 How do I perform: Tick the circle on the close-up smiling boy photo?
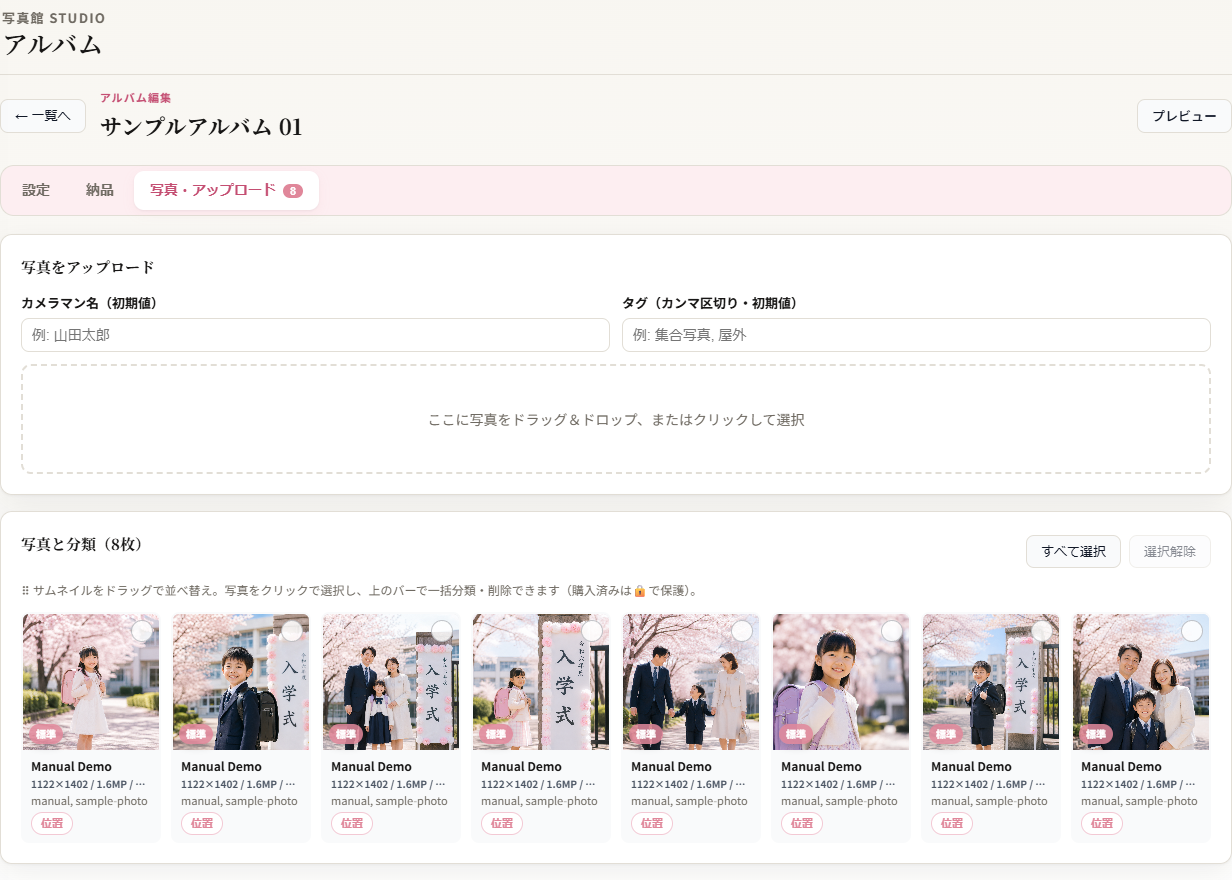pos(292,631)
